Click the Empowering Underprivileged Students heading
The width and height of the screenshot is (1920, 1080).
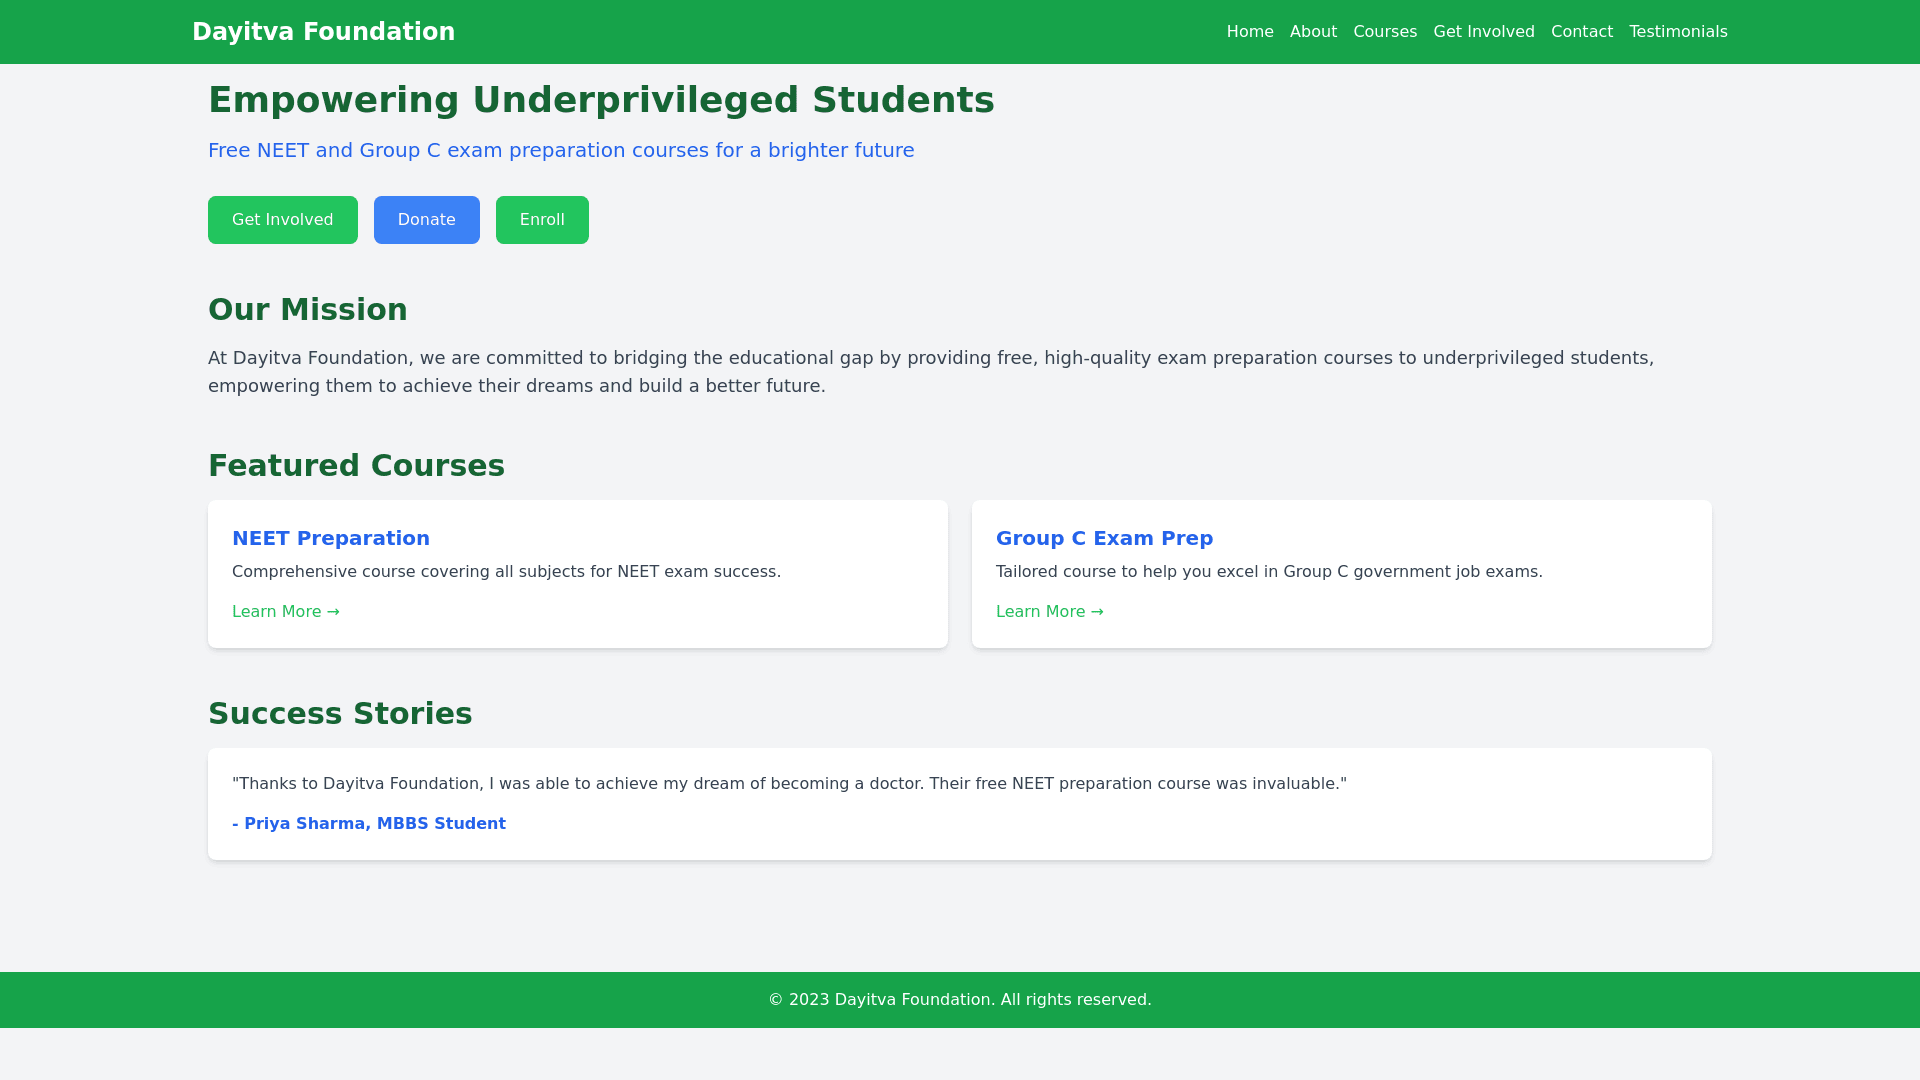tap(600, 100)
